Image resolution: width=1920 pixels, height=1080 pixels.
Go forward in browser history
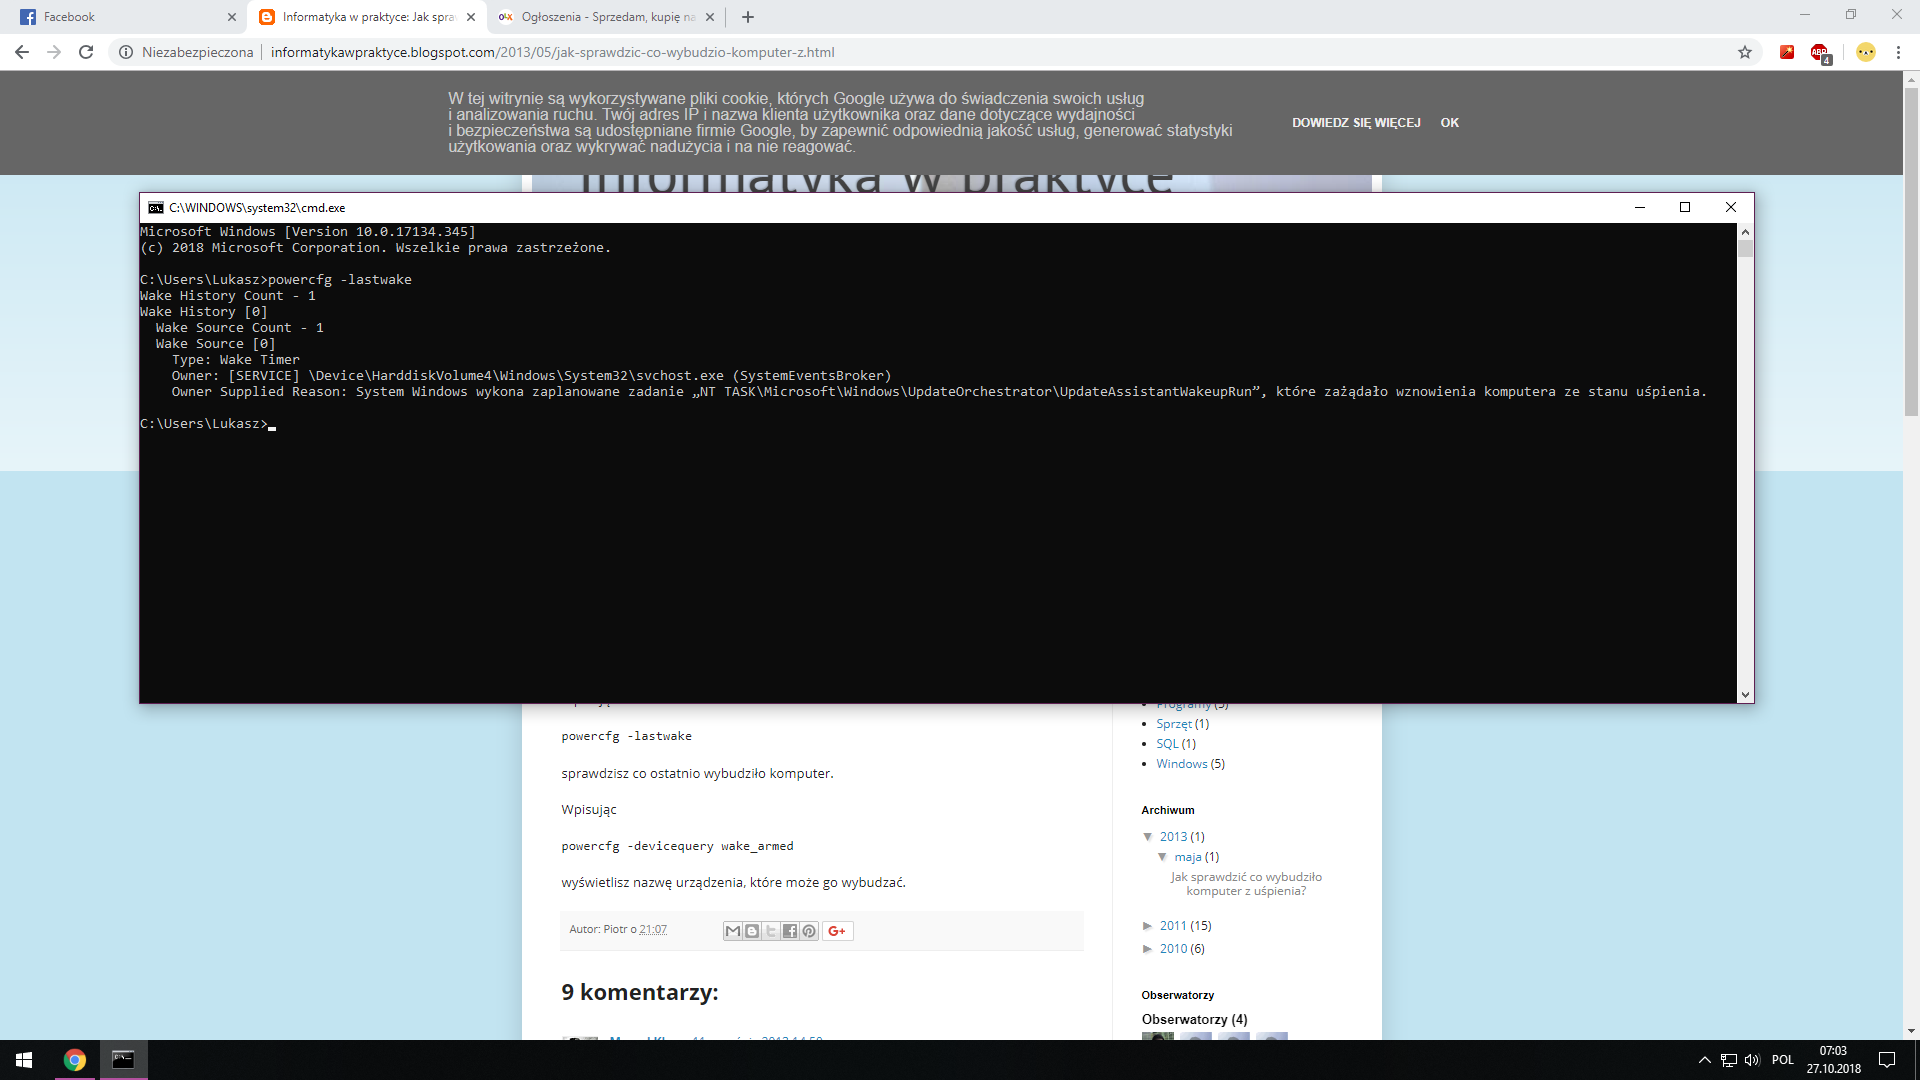pyautogui.click(x=54, y=52)
